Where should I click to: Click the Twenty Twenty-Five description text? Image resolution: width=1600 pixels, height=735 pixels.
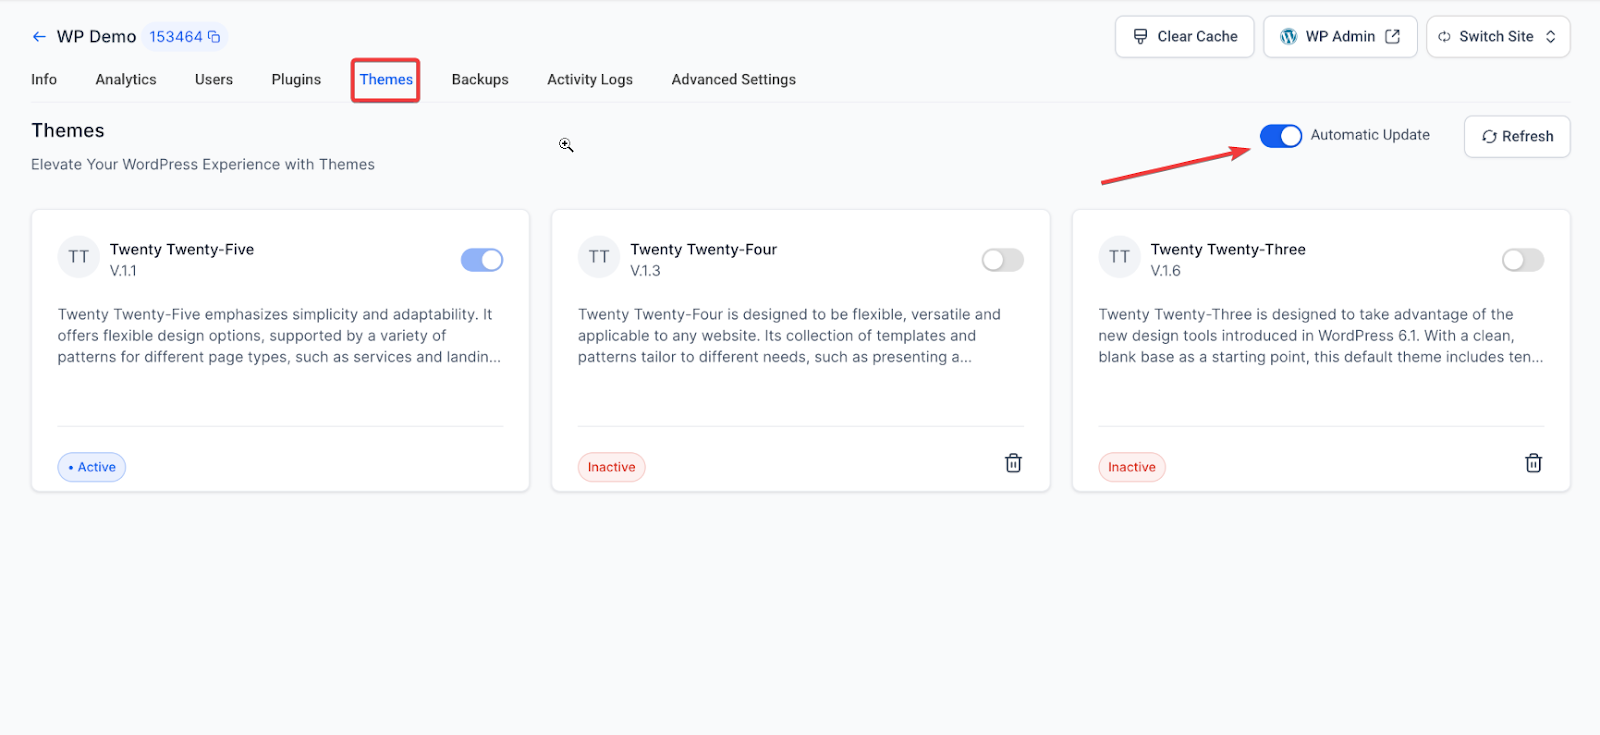(279, 336)
